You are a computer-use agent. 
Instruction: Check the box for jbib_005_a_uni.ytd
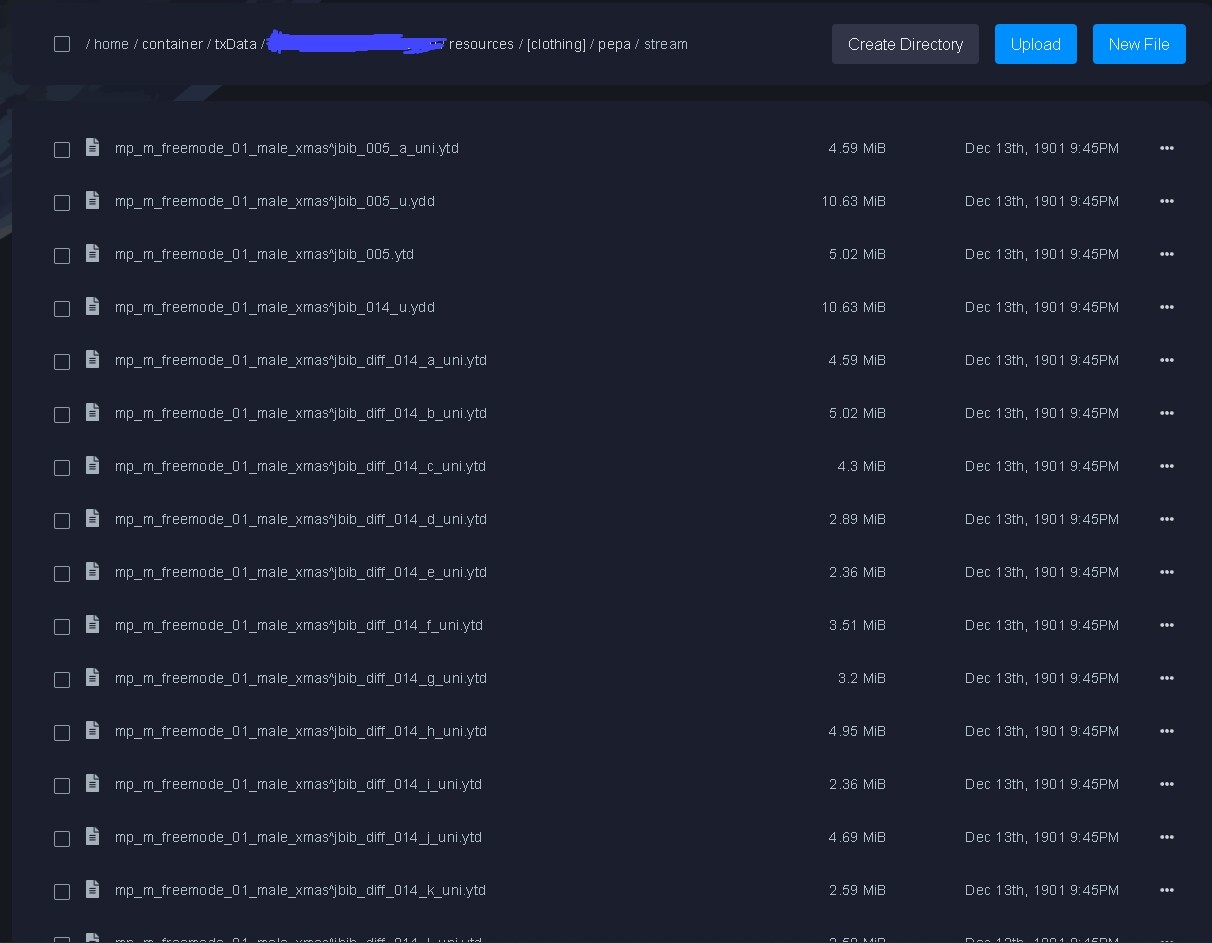pos(62,149)
